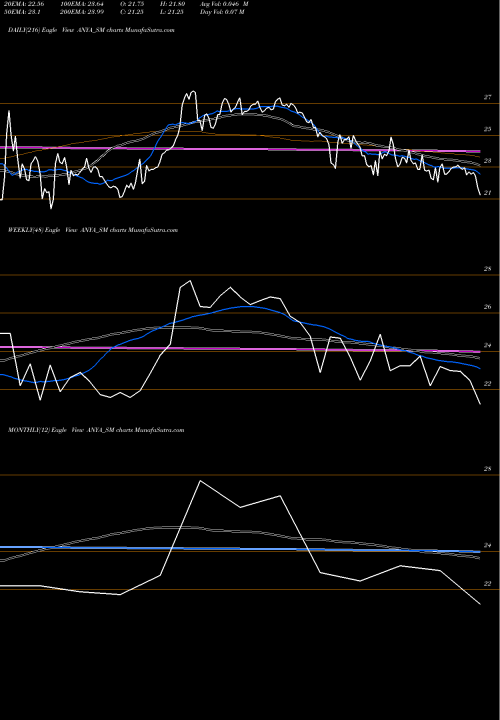Click the 23 price label on the daily chart
500x720 pixels.
(x=487, y=161)
